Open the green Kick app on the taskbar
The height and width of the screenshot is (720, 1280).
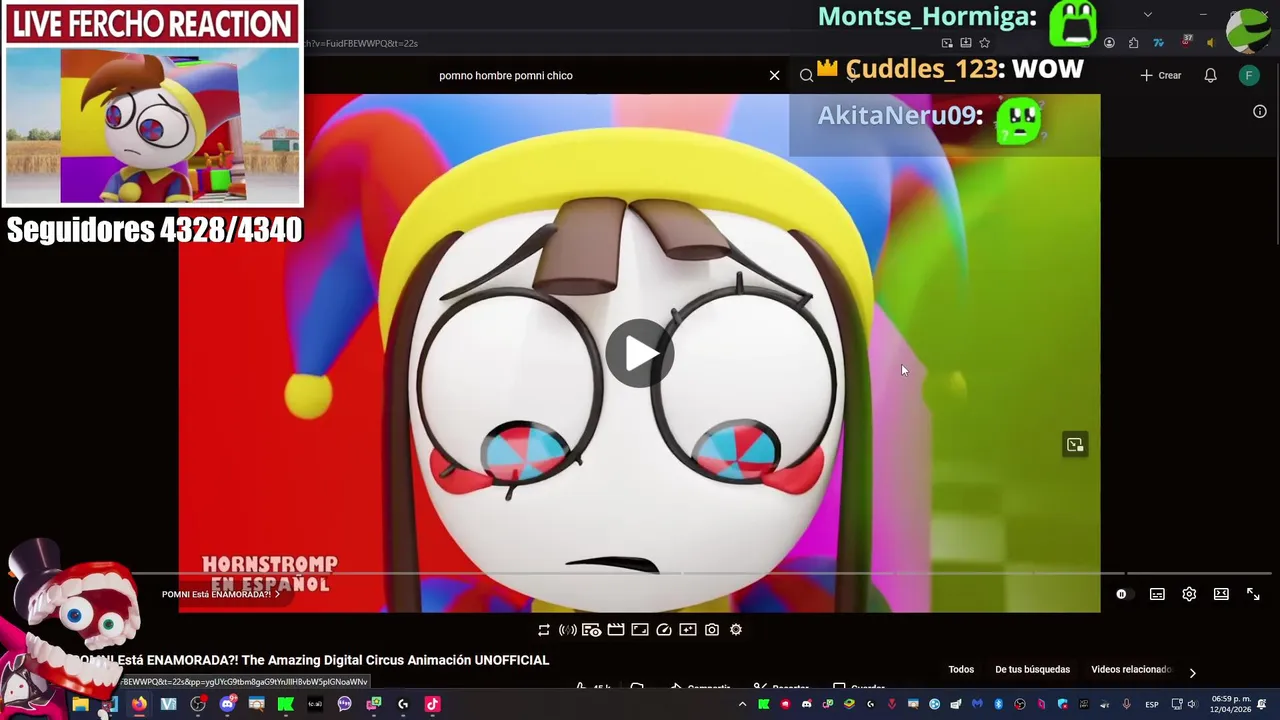point(285,705)
